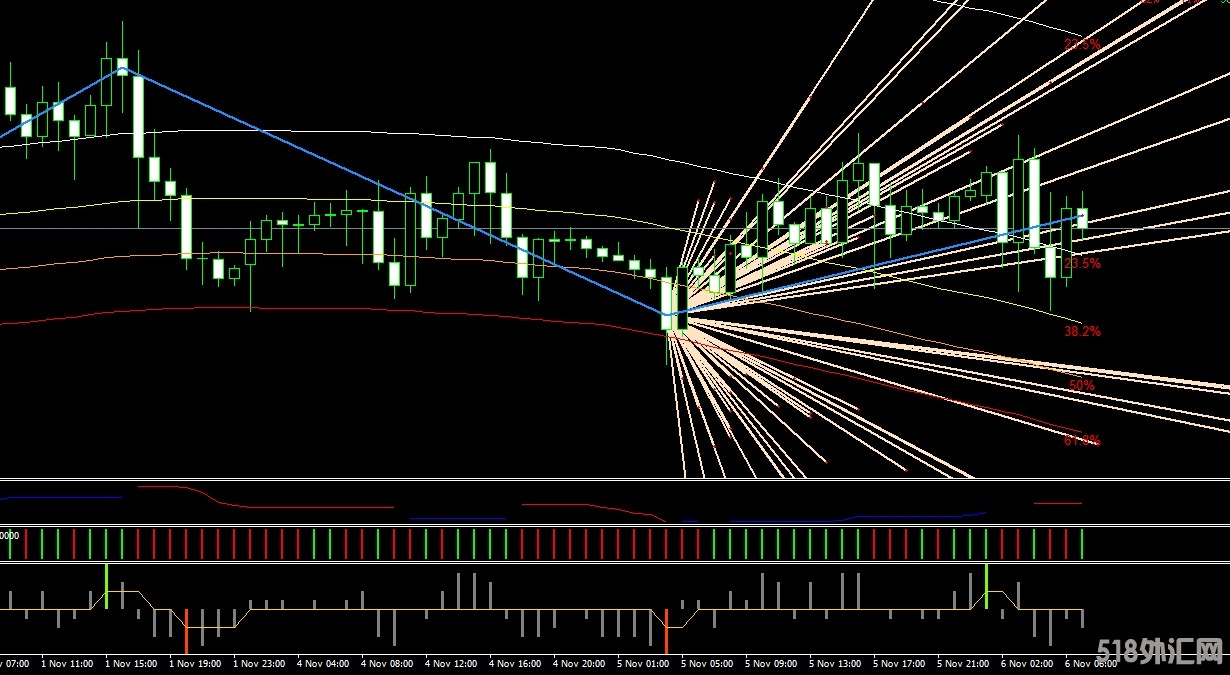This screenshot has width=1230, height=675.
Task: Click the short red line segment at indicator right end
Action: 1058,503
